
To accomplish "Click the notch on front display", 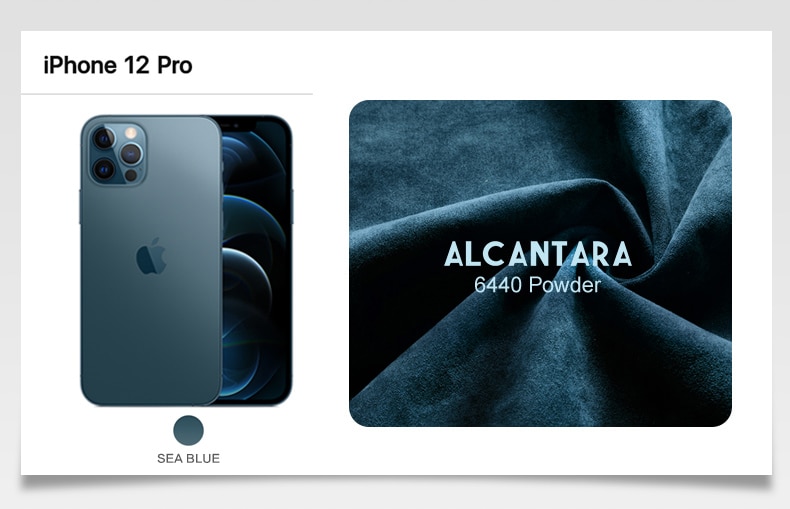I will coord(237,124).
